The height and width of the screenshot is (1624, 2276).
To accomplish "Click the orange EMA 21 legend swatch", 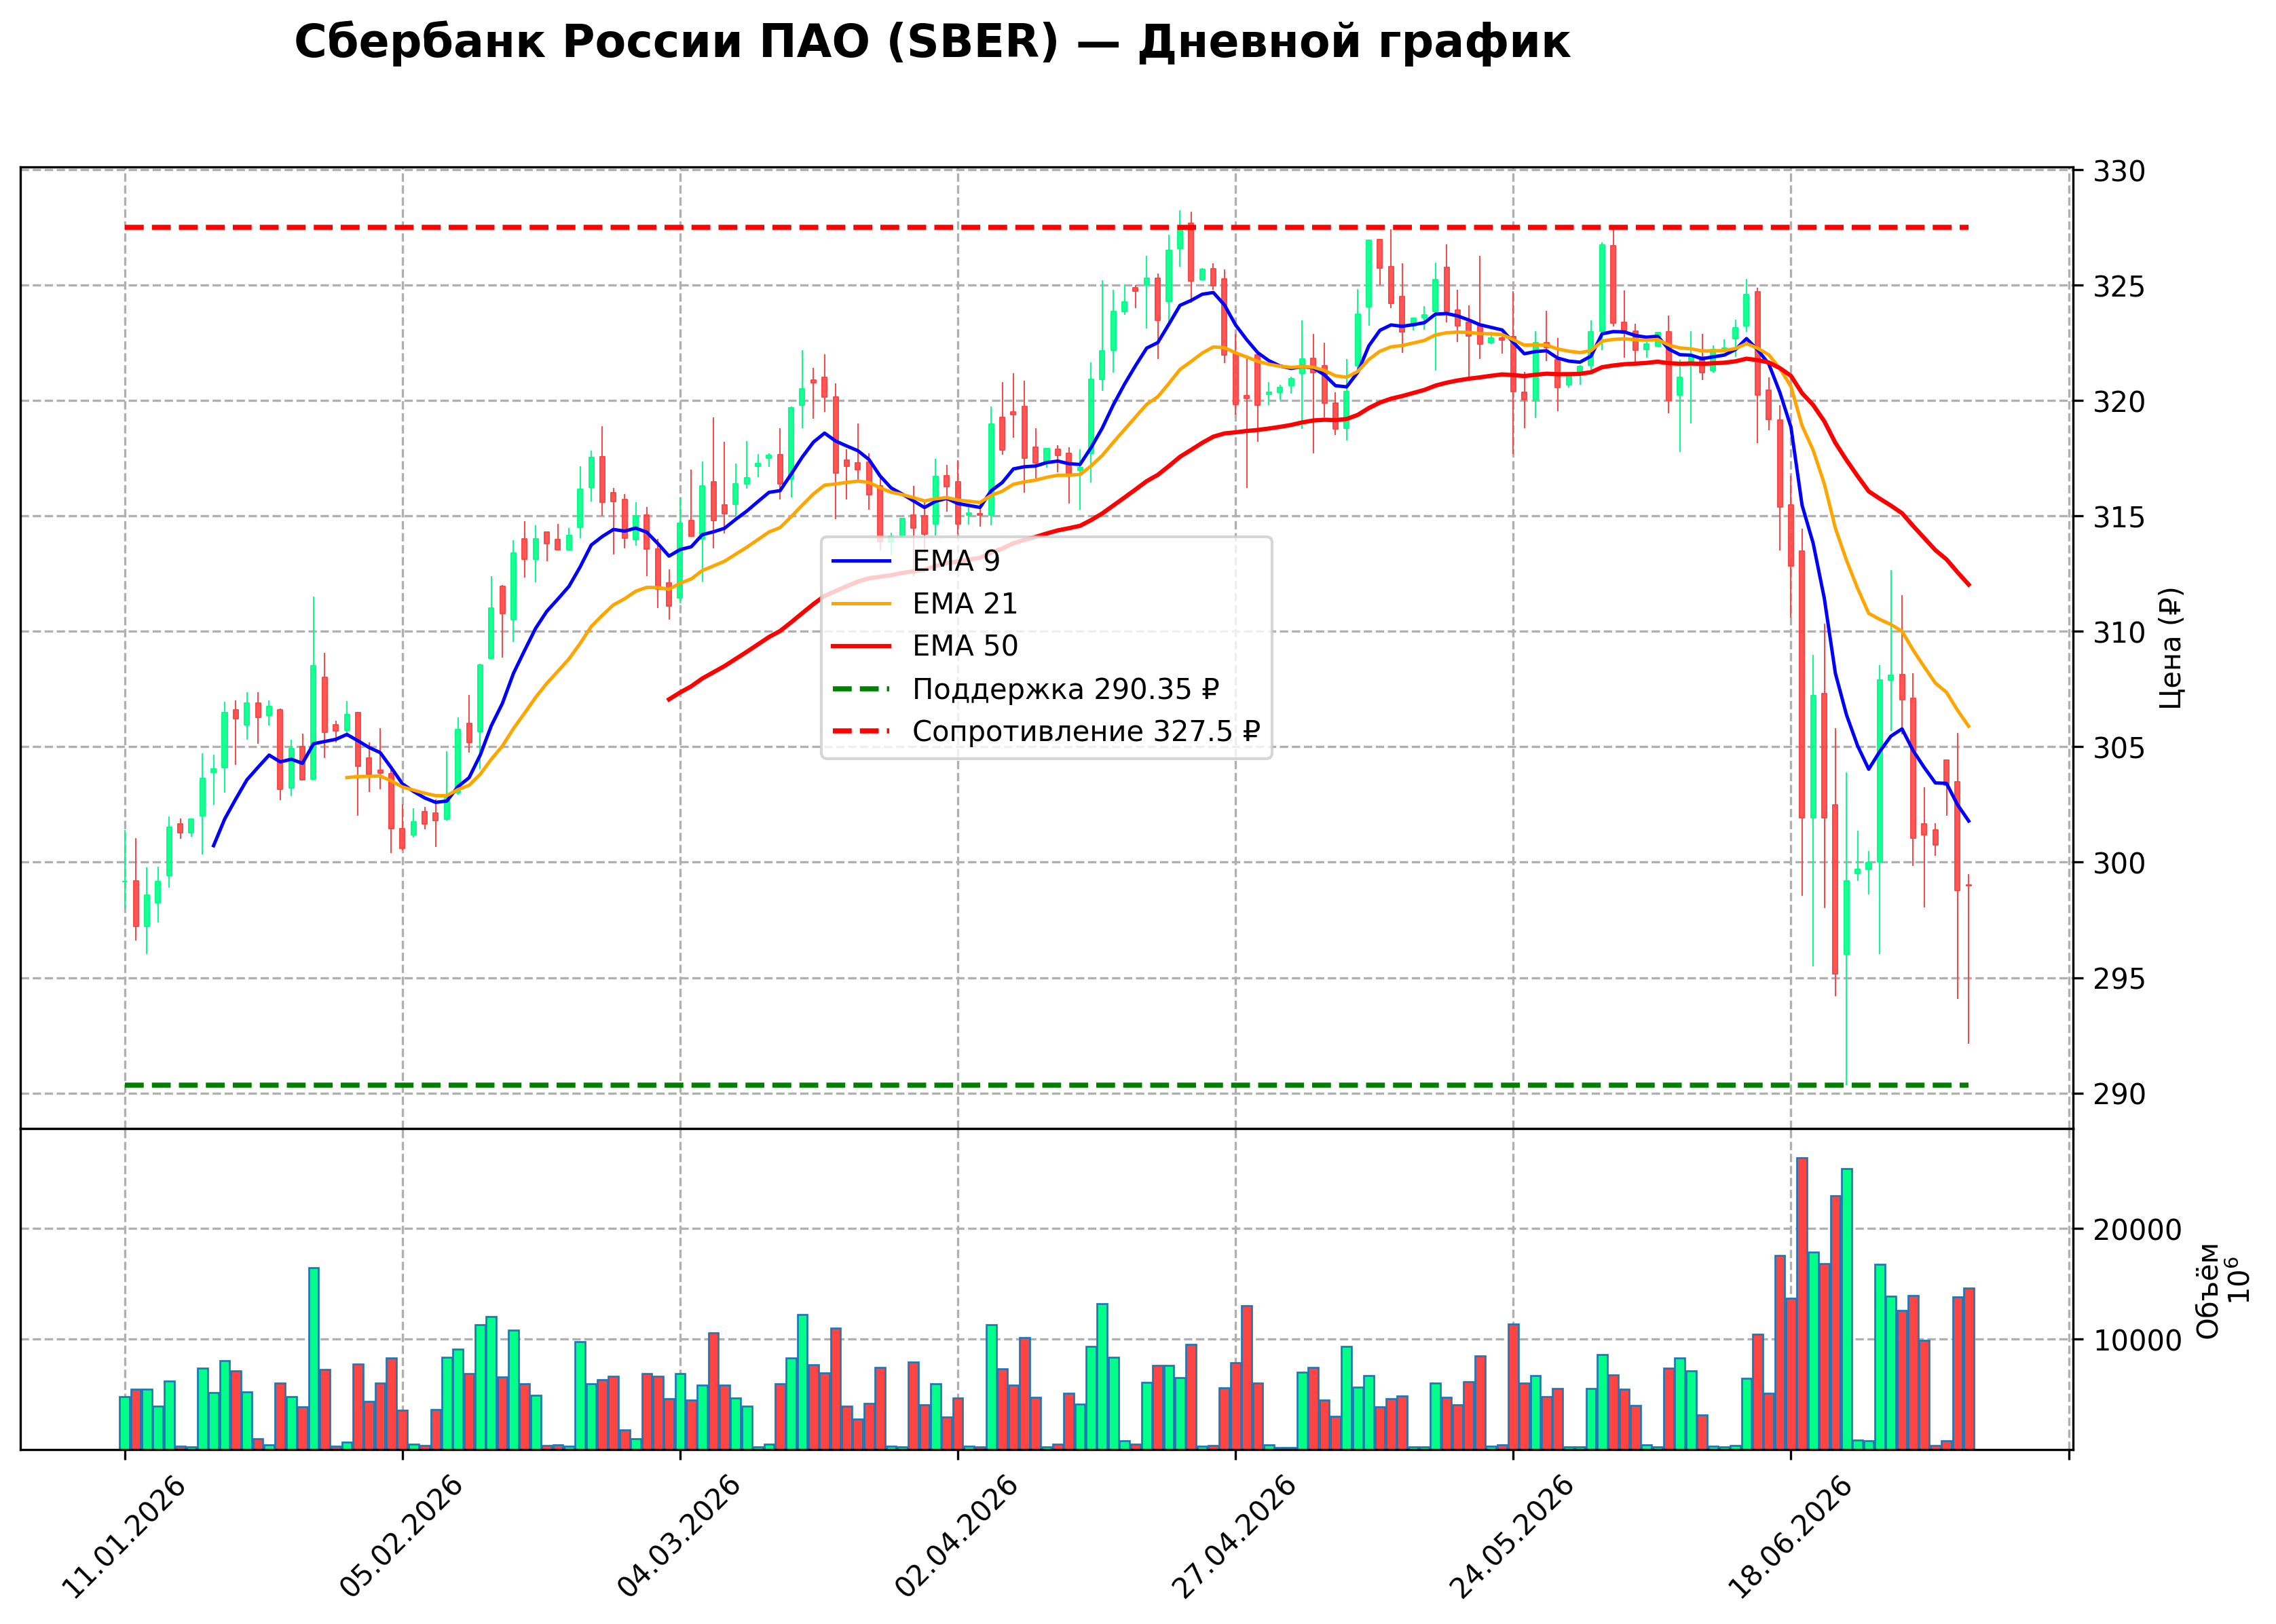I will [x=861, y=604].
